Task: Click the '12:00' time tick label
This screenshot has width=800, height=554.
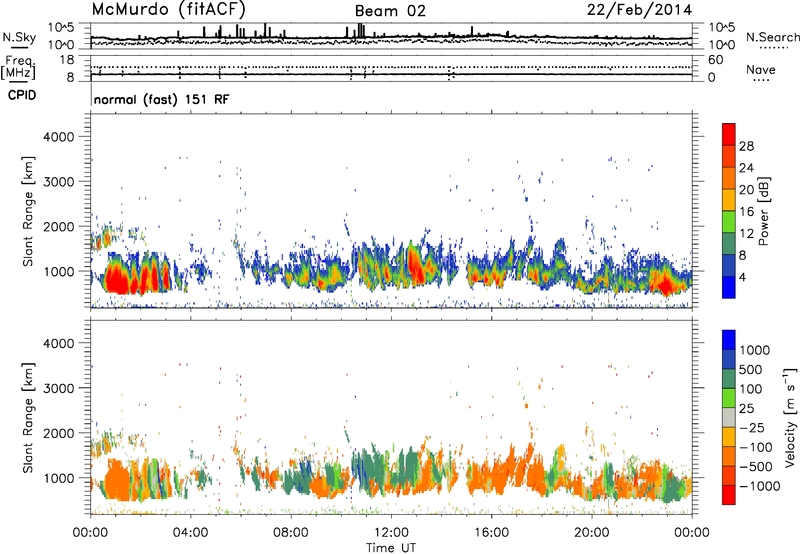Action: (x=391, y=533)
